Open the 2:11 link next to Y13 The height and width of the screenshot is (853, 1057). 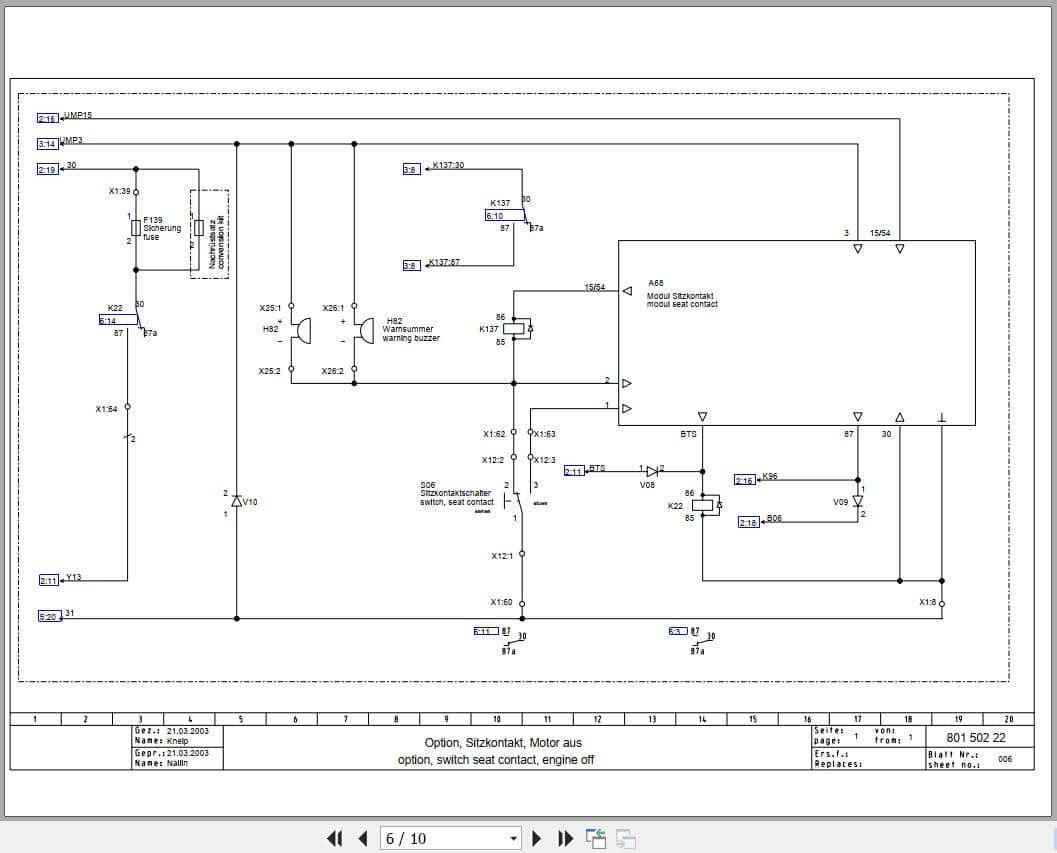pos(49,580)
